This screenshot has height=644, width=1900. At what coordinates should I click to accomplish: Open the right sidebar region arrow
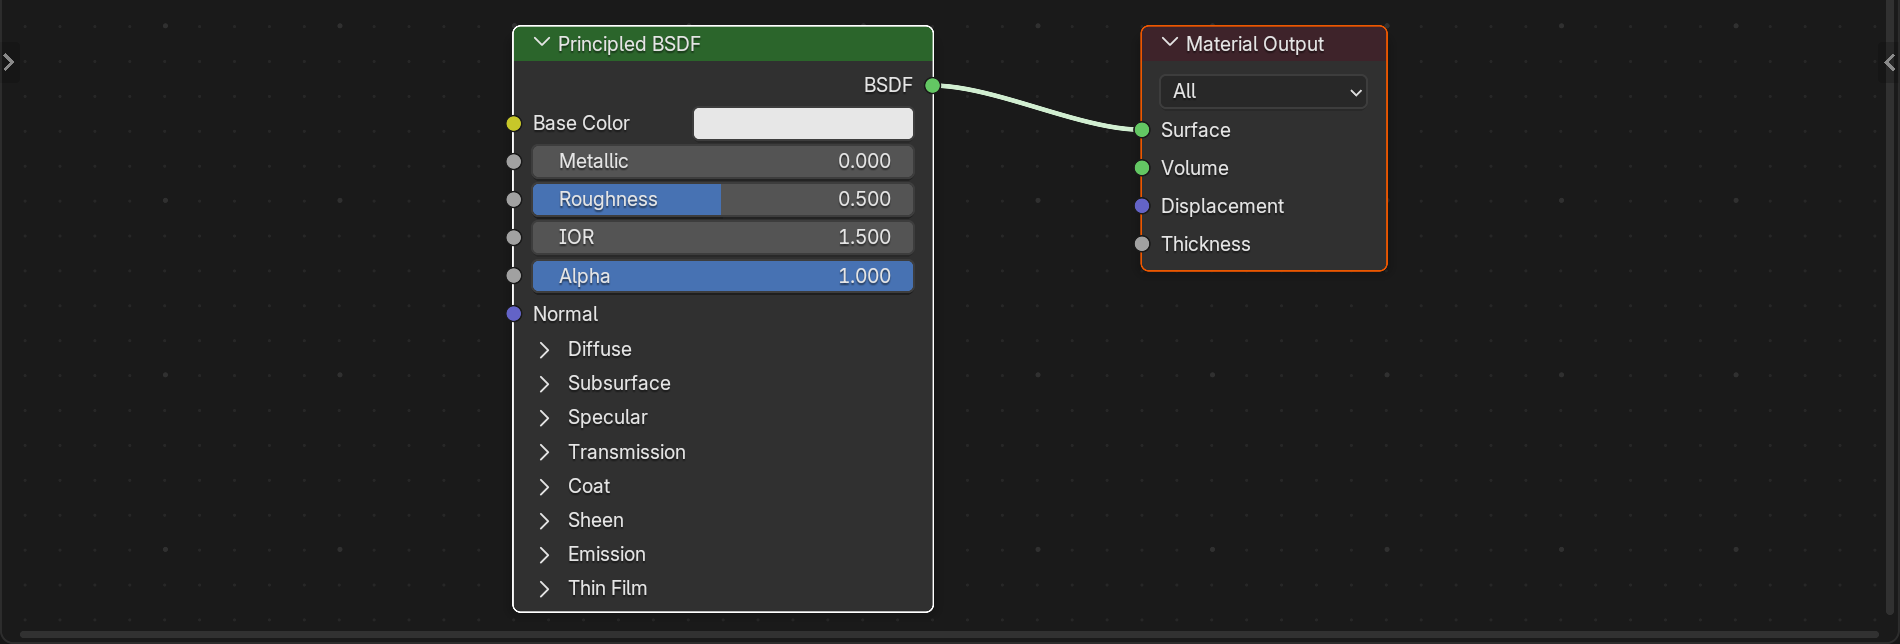pyautogui.click(x=1890, y=62)
